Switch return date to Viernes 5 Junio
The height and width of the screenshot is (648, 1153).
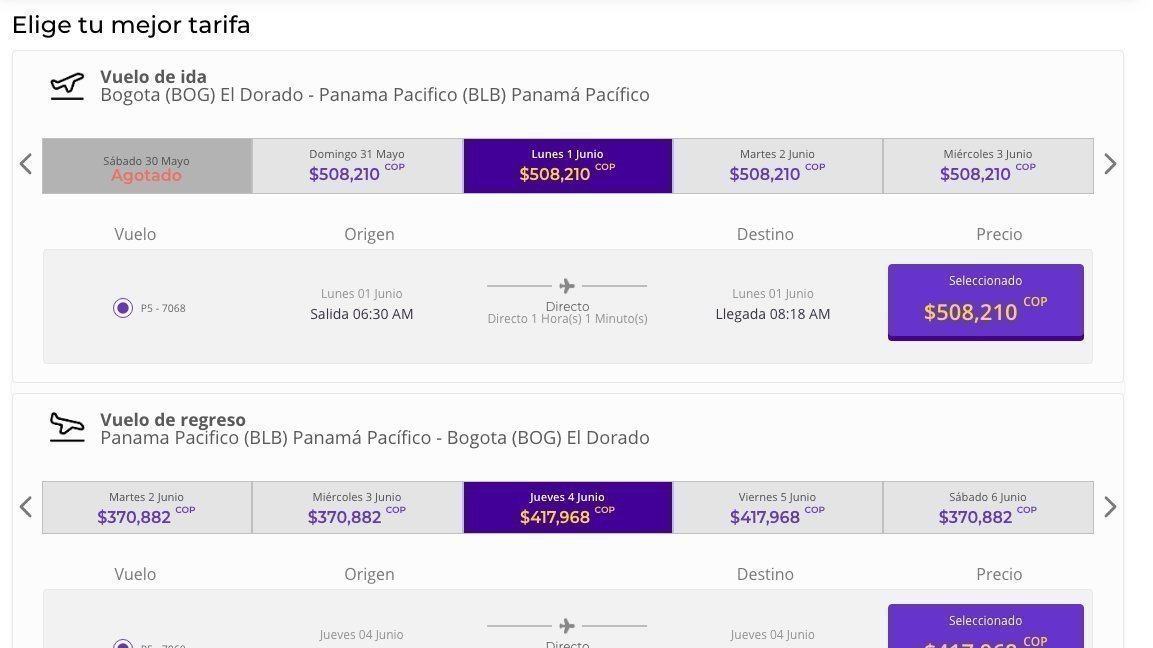(x=777, y=508)
